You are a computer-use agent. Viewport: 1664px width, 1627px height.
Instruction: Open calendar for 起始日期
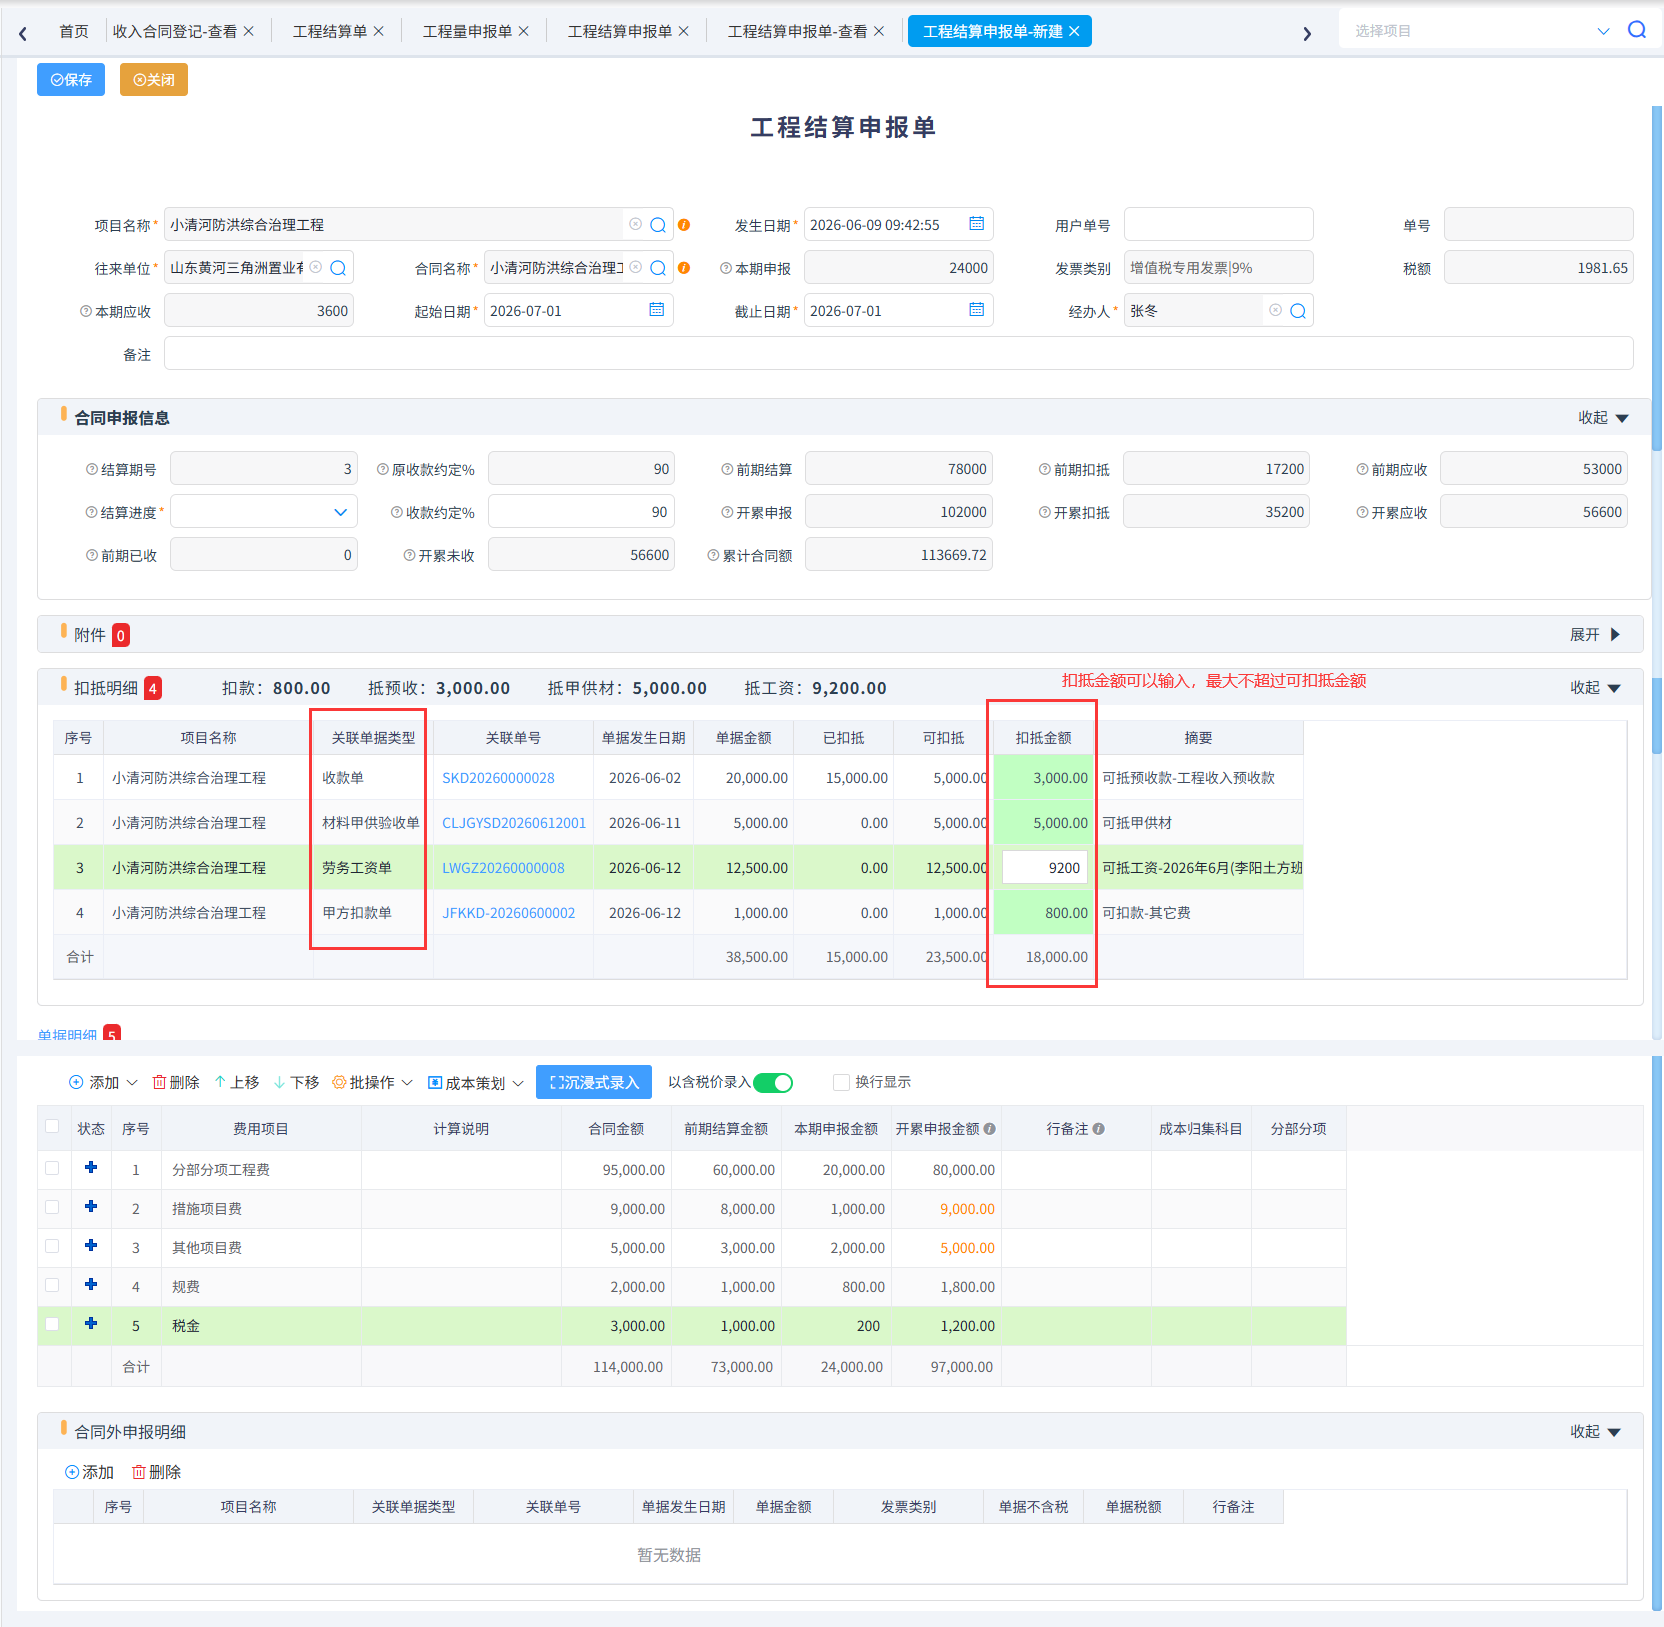click(x=656, y=310)
